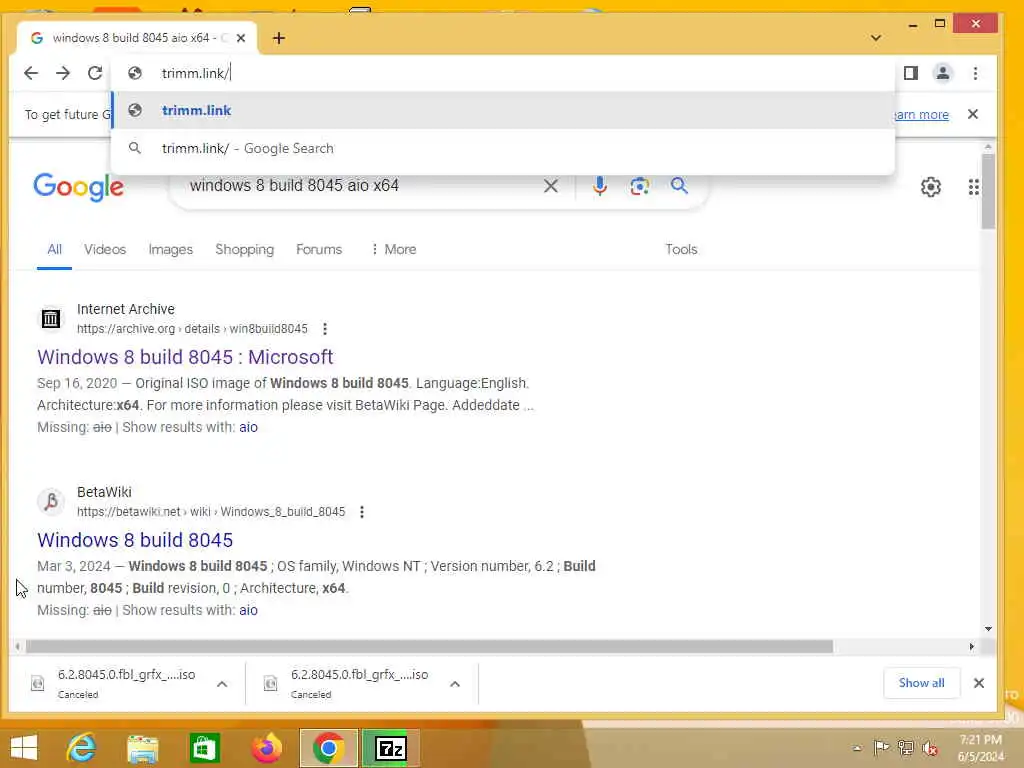Switch to Shopping results tab
The image size is (1024, 768).
[244, 249]
